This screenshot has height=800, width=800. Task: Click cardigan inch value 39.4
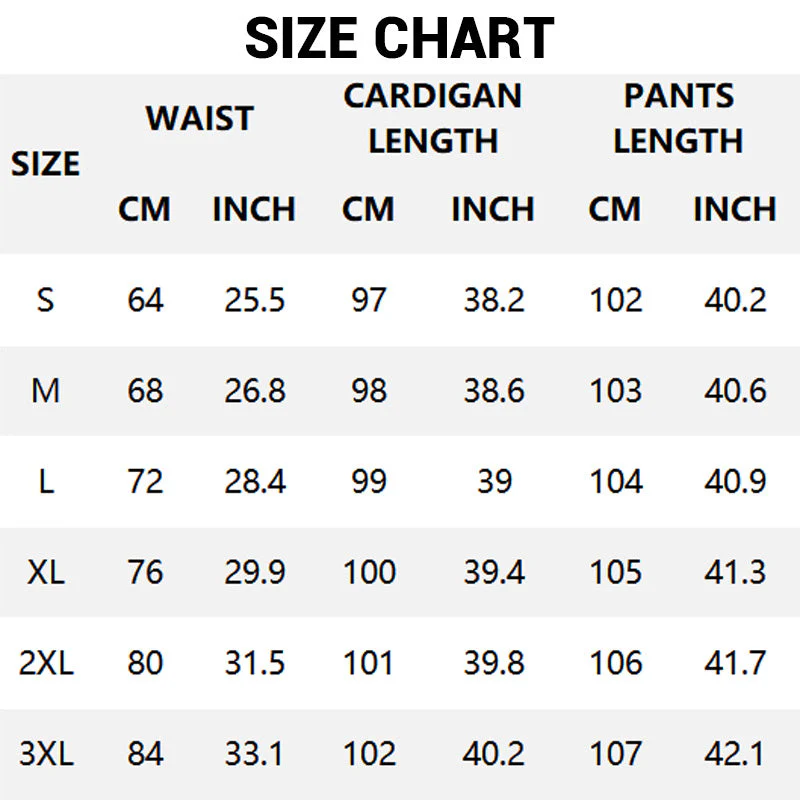click(494, 572)
